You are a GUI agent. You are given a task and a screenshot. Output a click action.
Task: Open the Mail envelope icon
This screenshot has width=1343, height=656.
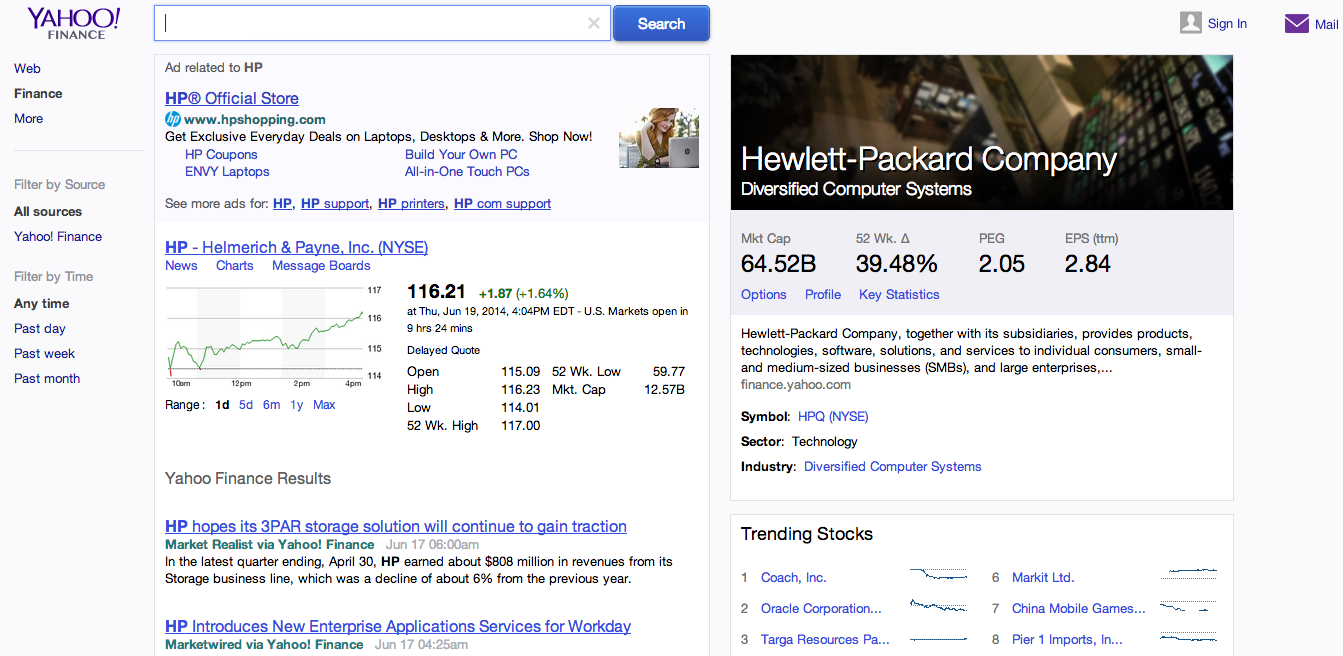pos(1297,23)
